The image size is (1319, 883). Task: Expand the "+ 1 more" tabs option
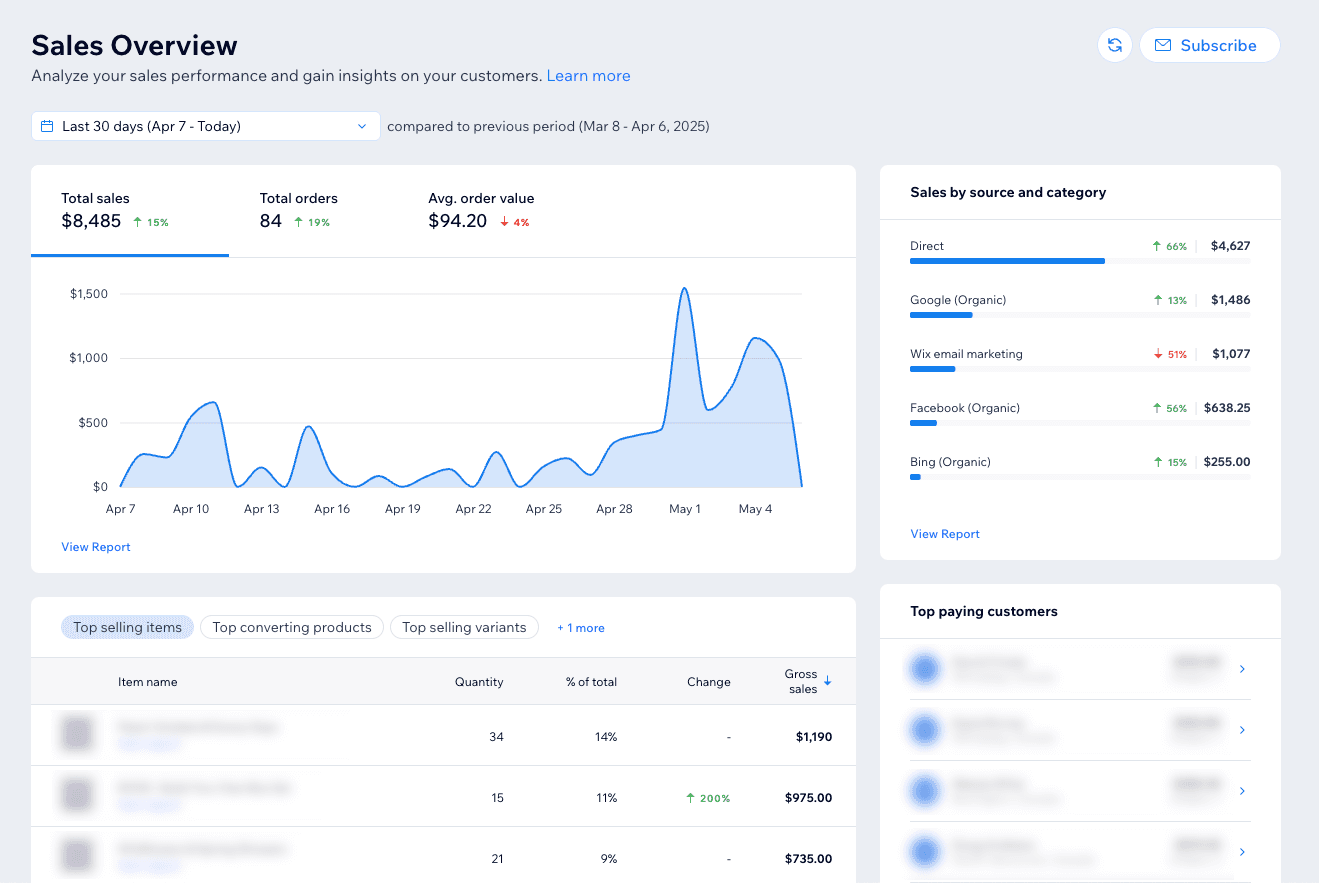click(581, 628)
